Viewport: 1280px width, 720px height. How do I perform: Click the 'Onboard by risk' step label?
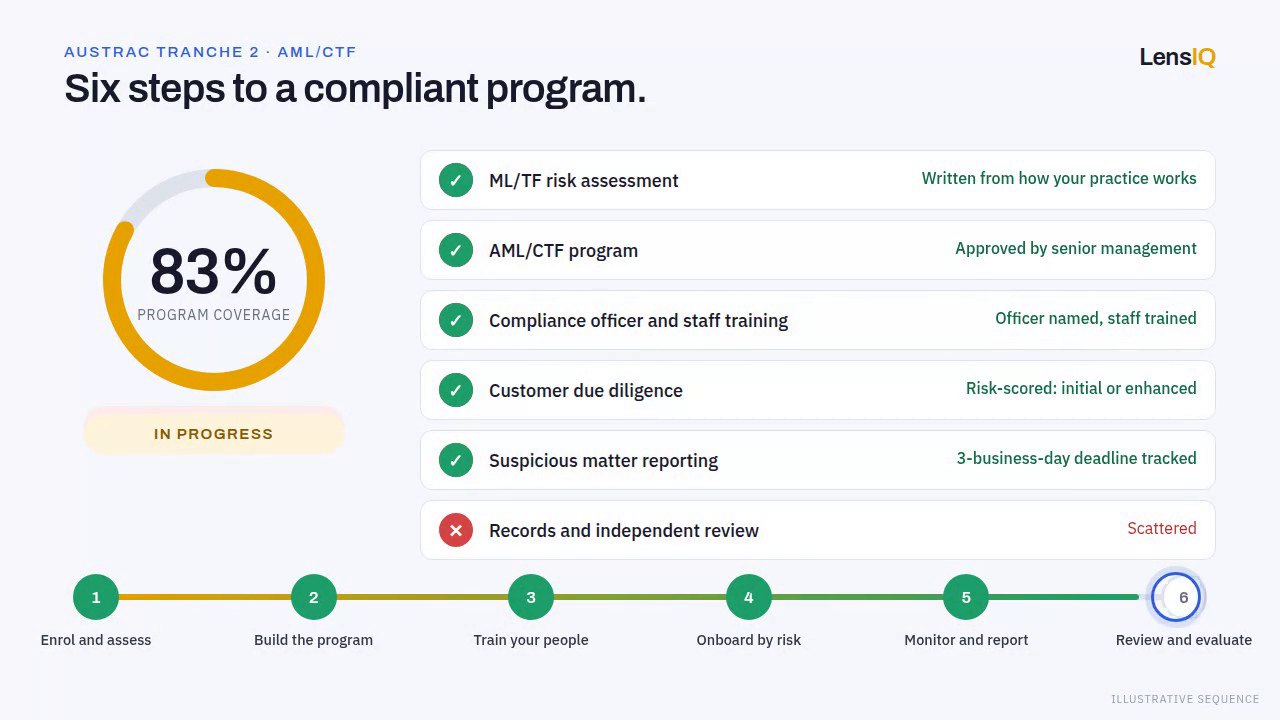748,640
